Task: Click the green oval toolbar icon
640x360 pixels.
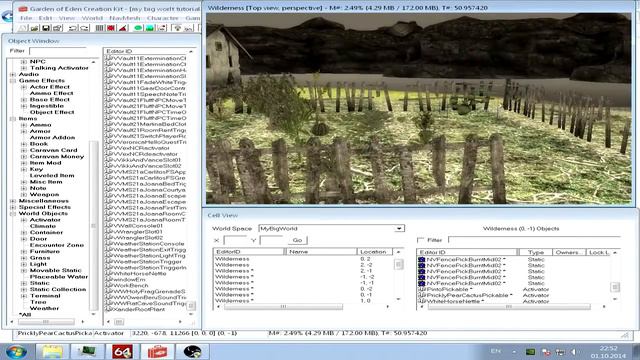Action: coord(138,28)
